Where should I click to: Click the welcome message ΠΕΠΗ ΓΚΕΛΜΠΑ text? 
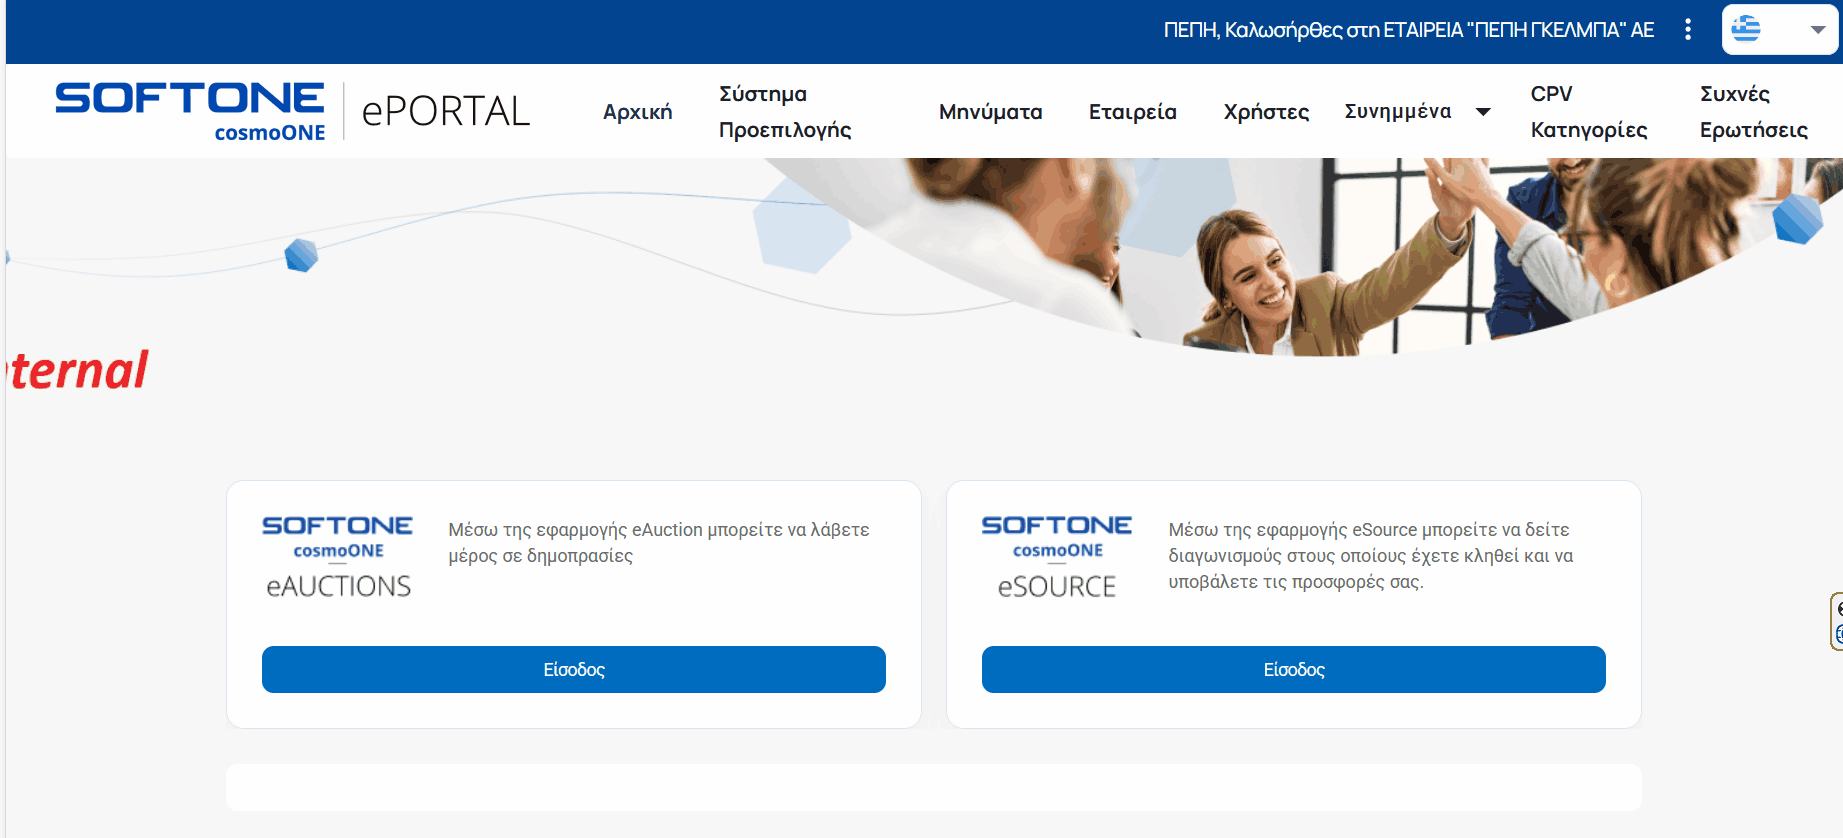(1409, 30)
